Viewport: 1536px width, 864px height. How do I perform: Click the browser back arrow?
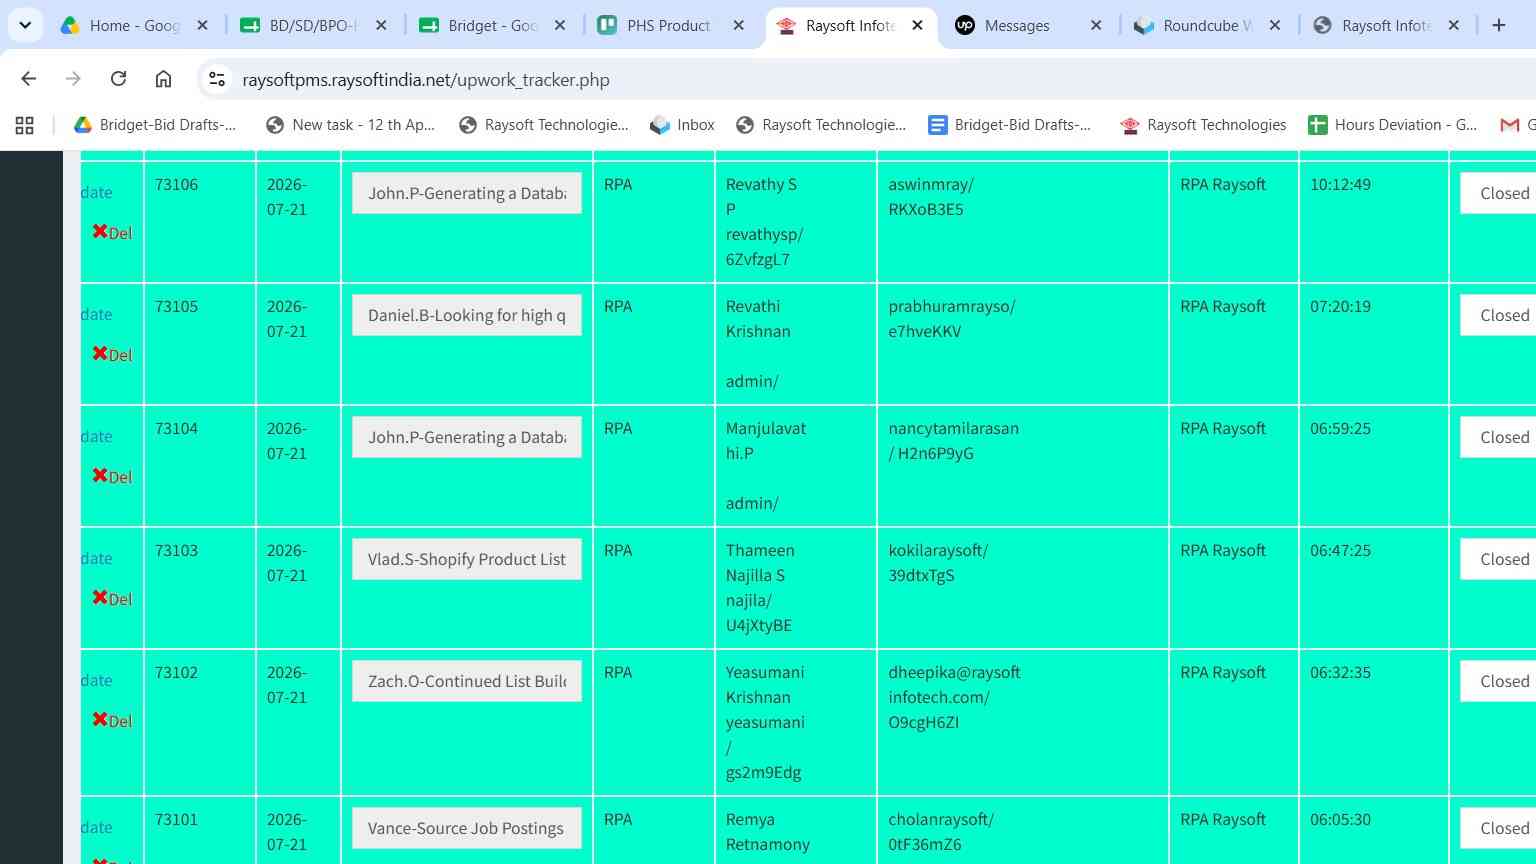(x=29, y=79)
